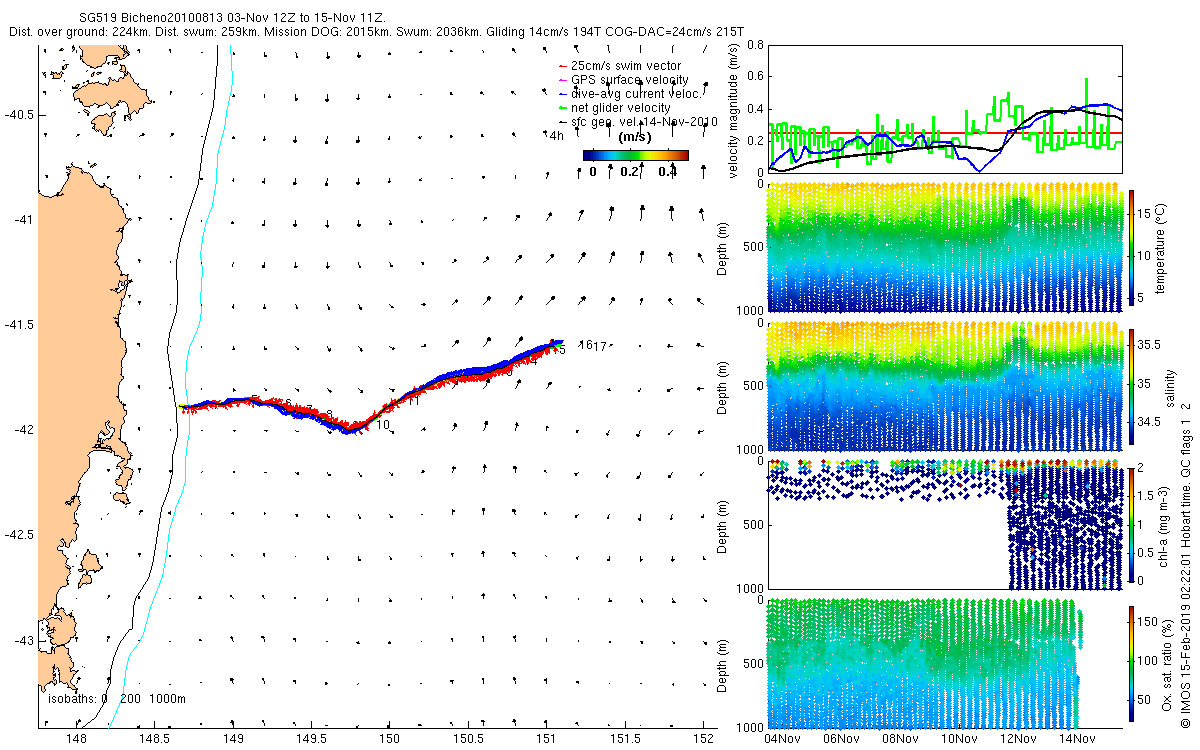Click the '-41.5' latitude tick label
The height and width of the screenshot is (750, 1200).
(18, 325)
